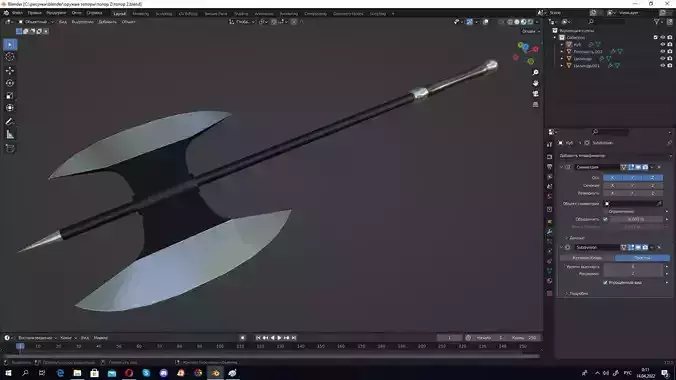Viewport: 676px width, 380px height.
Task: Open the Добавить menu in viewport header
Action: click(x=107, y=22)
